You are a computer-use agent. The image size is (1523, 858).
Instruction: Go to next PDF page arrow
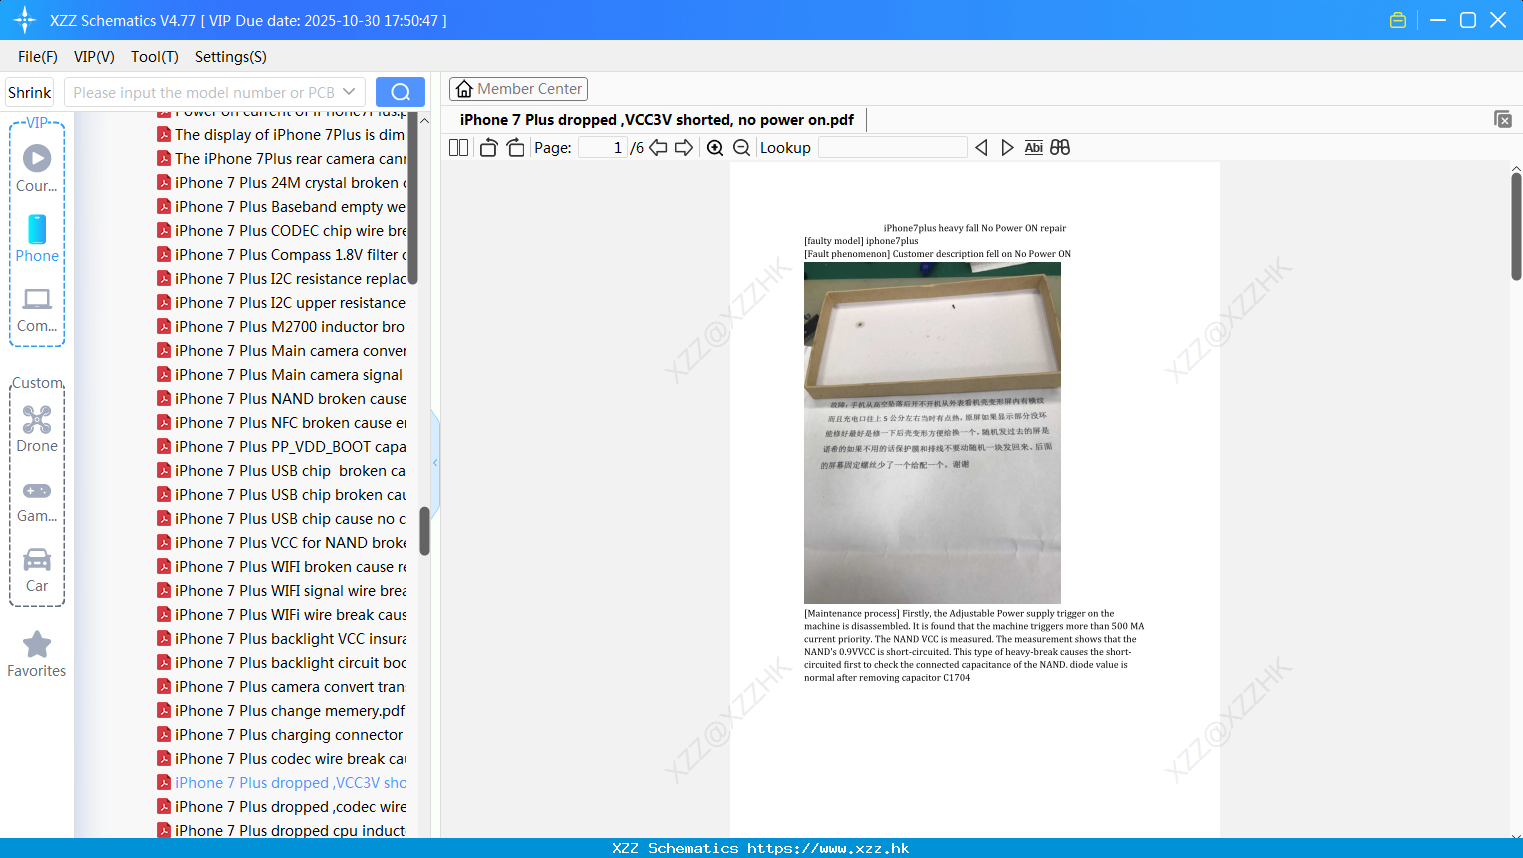[x=684, y=148]
